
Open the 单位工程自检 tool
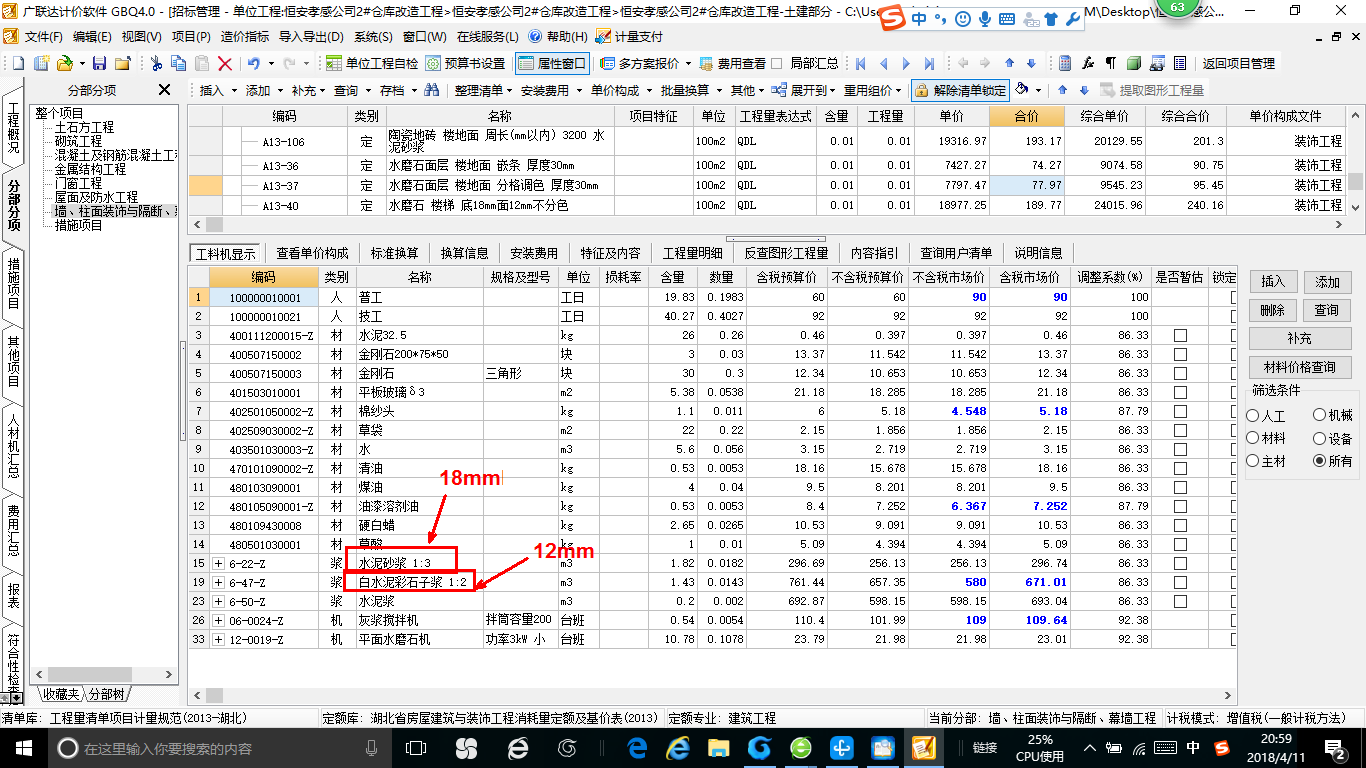click(x=372, y=63)
